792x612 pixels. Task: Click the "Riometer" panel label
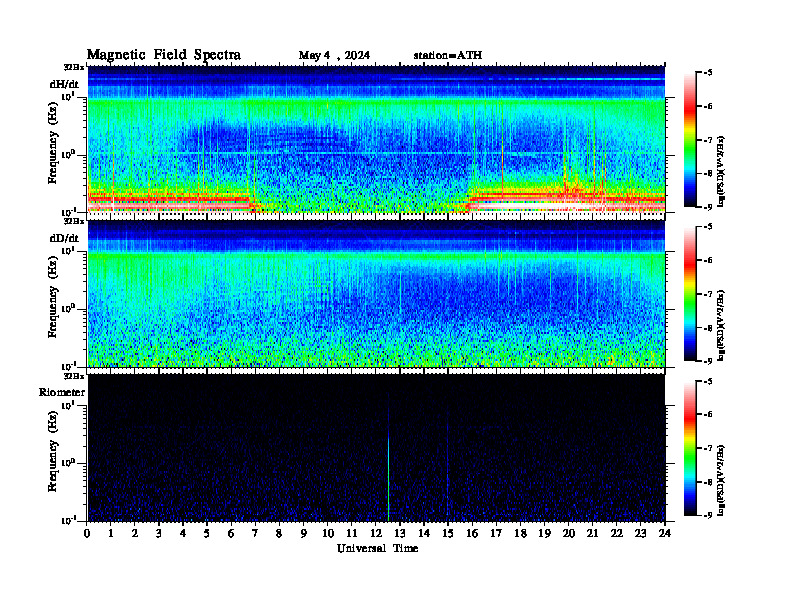[62, 392]
